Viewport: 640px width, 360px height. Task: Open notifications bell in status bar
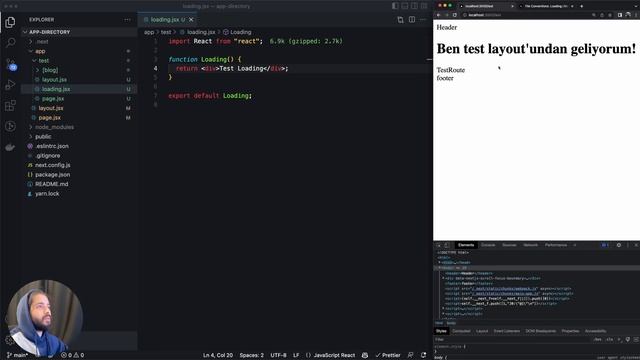pos(424,355)
